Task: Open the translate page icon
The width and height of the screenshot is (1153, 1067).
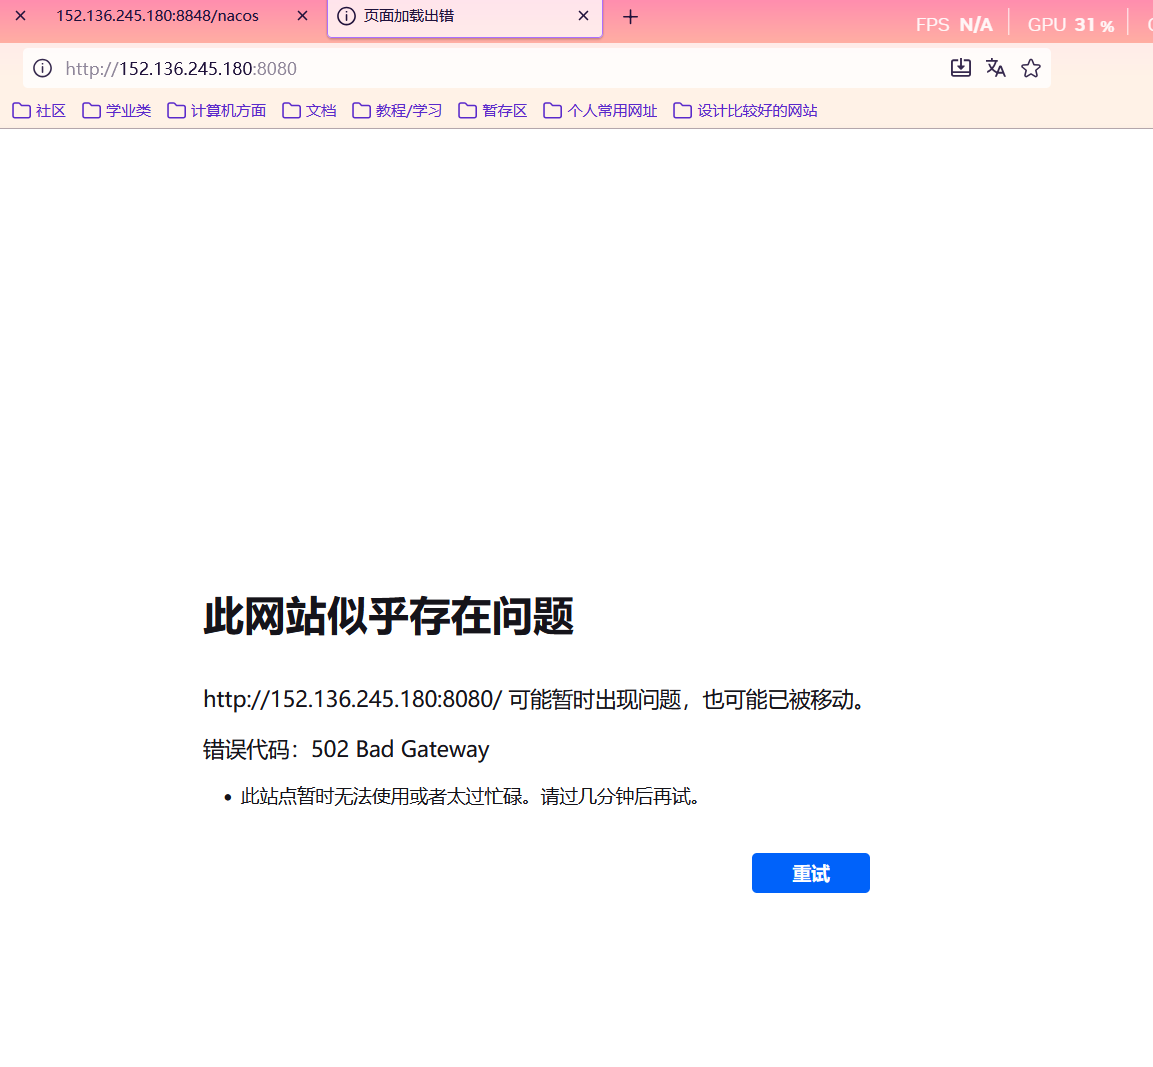Action: (x=995, y=68)
